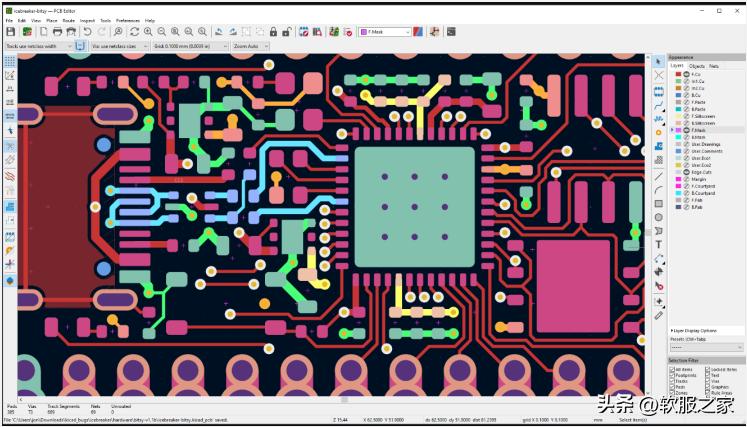The image size is (747, 427).
Task: Click the Refresh view icon
Action: click(134, 32)
